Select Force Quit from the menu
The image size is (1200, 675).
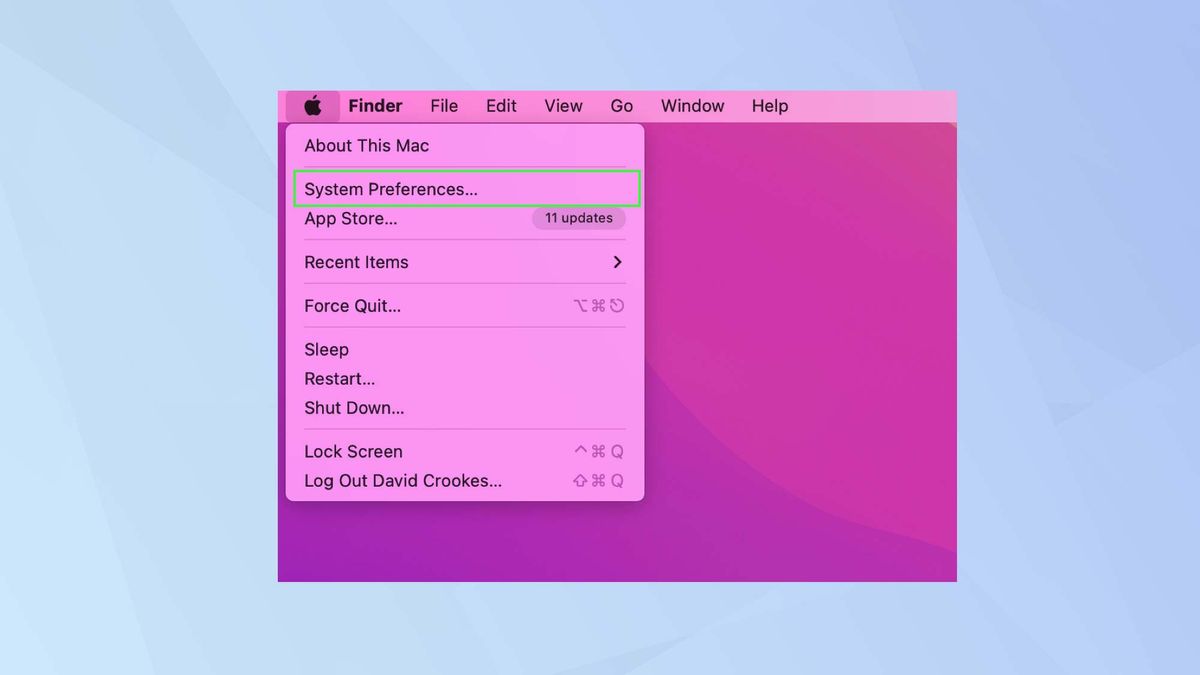point(351,306)
